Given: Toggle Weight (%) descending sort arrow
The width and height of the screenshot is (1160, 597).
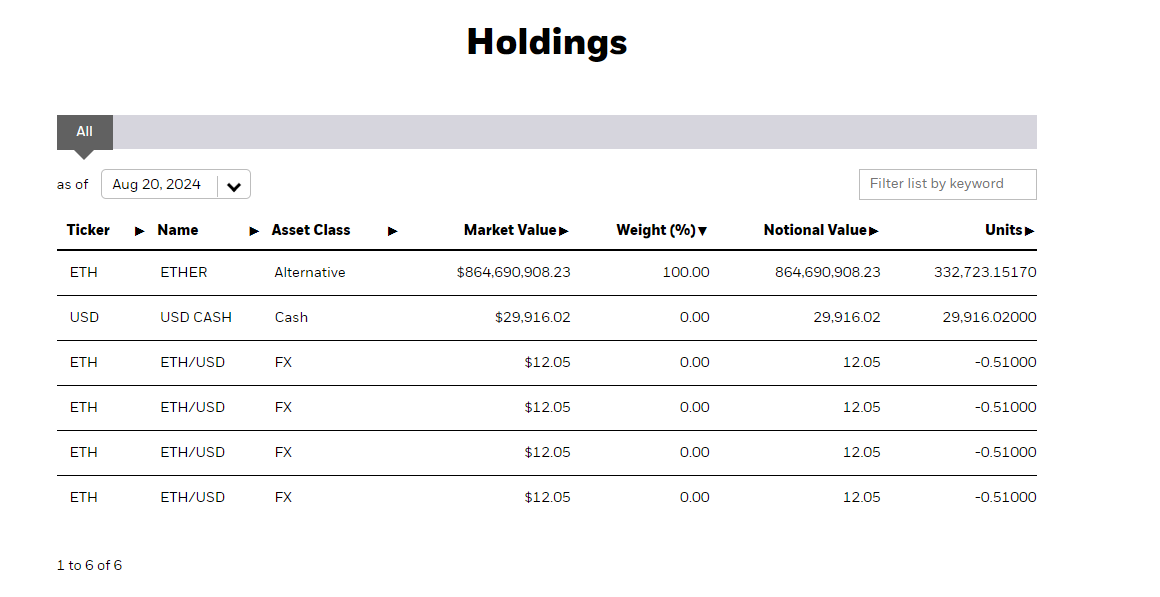Looking at the screenshot, I should (x=702, y=232).
